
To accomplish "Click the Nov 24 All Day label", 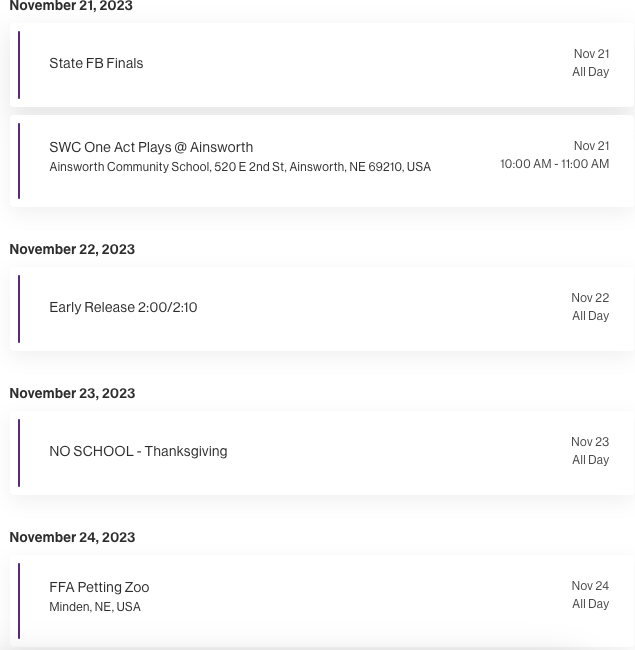I will (590, 594).
